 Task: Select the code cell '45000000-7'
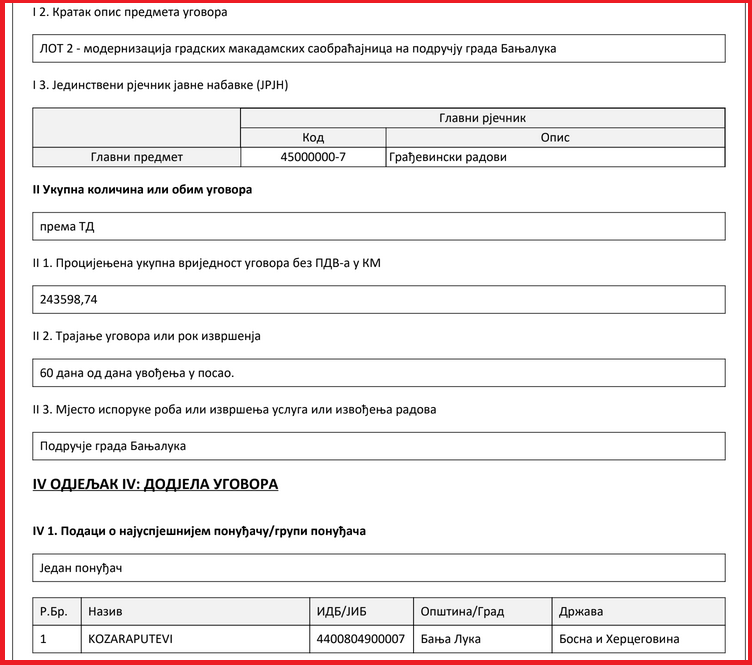(313, 157)
